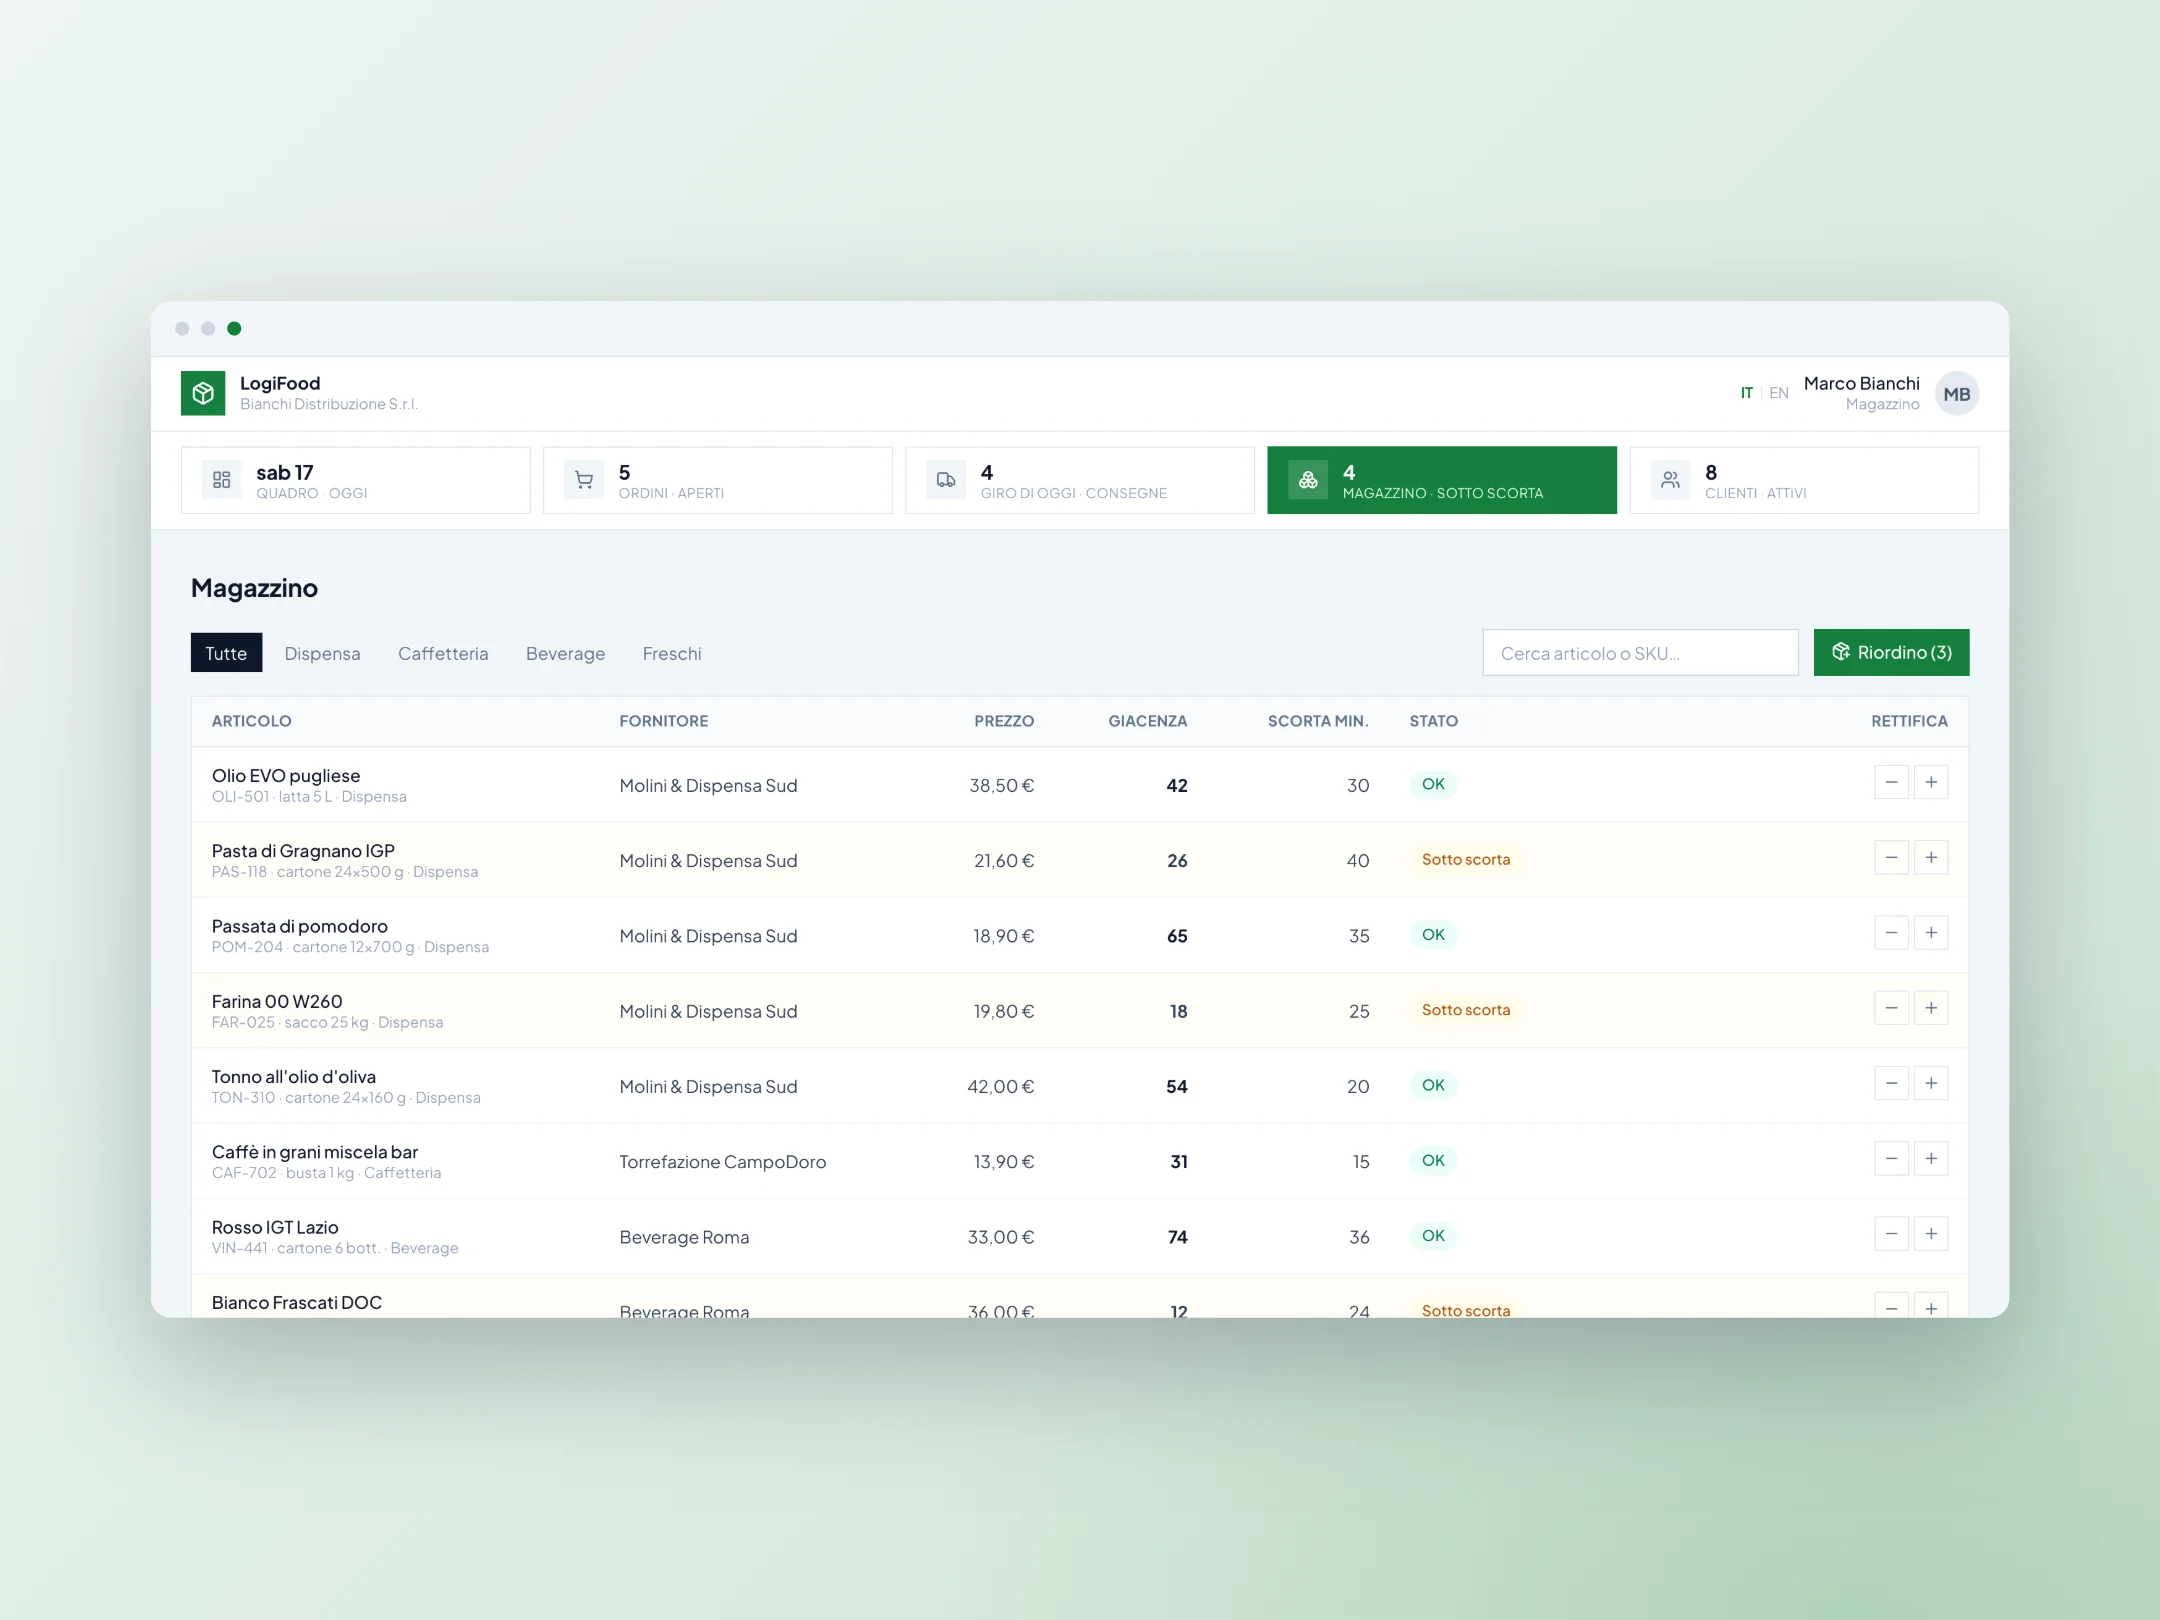
Task: Increase stock for Rosso IGT Lazio
Action: coord(1930,1234)
